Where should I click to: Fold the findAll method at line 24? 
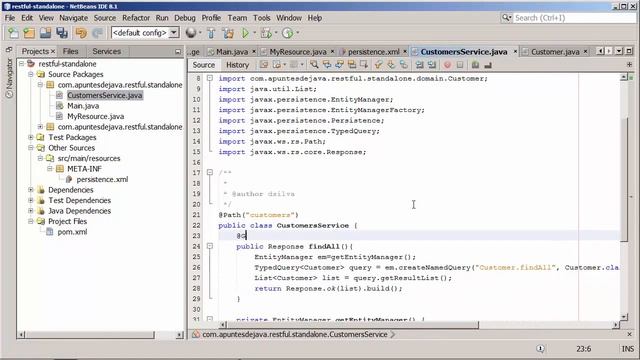[x=210, y=246]
